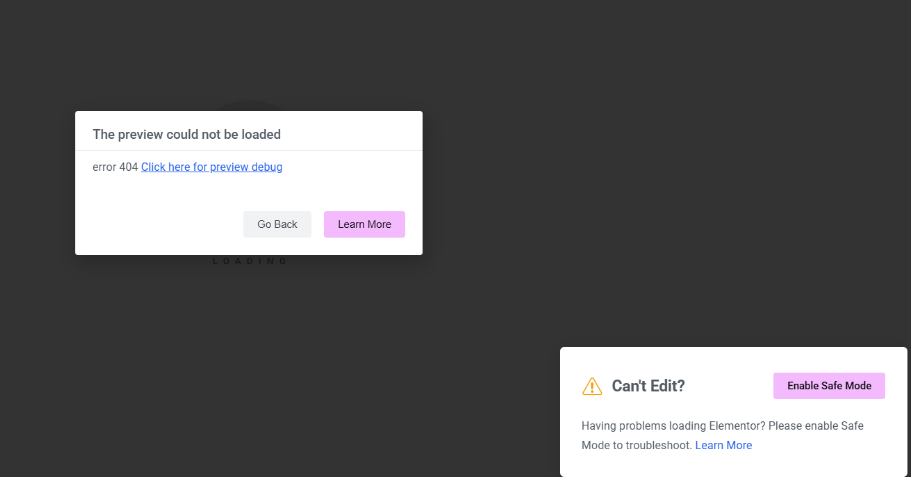Screen dimensions: 911x477
Task: Click "Having problems loading Elementor?" text
Action: [x=672, y=425]
